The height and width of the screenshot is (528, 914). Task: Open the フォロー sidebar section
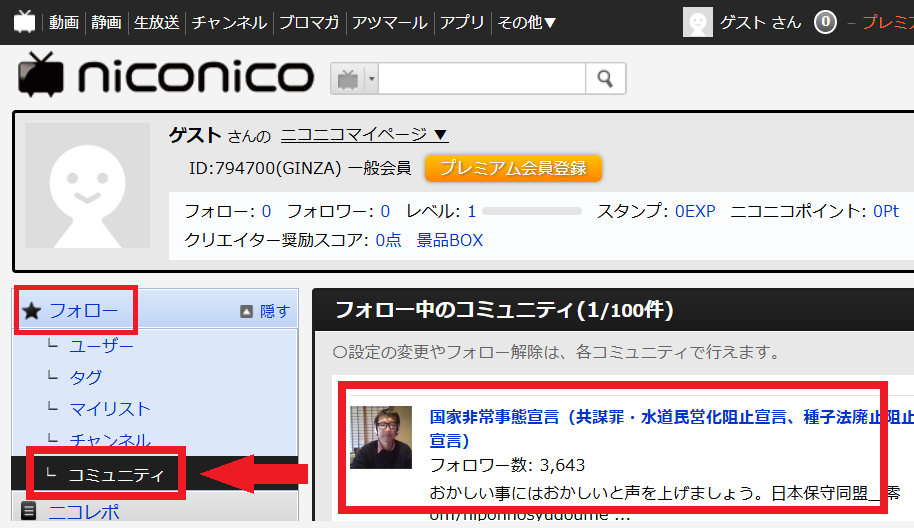[x=83, y=311]
